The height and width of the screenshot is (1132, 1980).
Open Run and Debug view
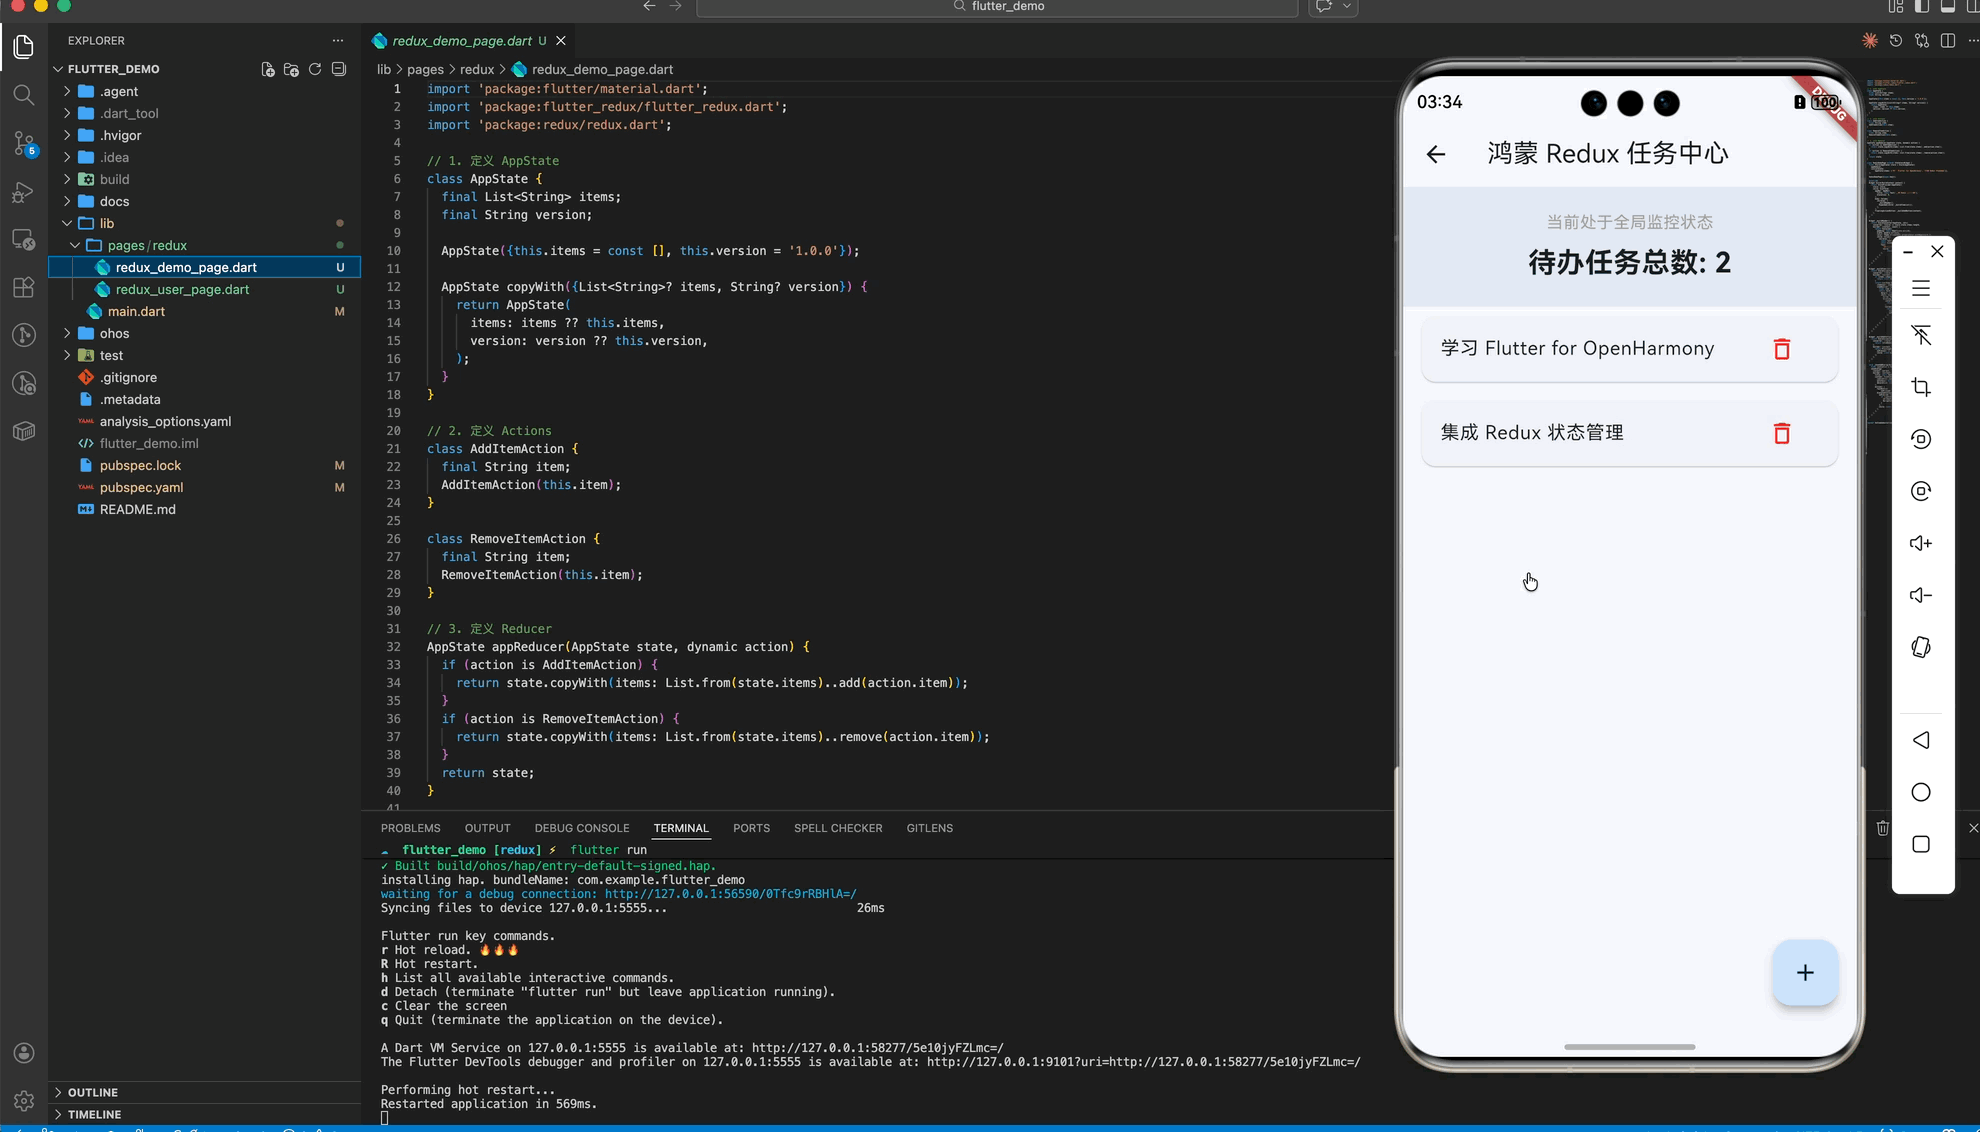pos(24,191)
